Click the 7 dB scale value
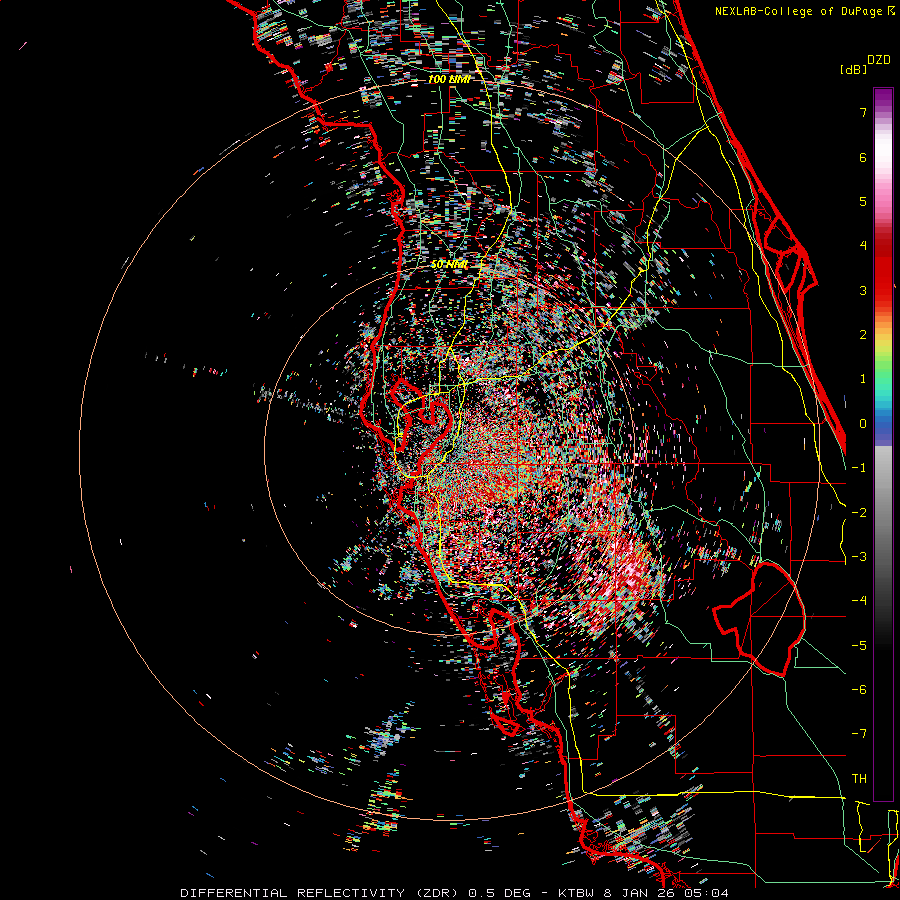The width and height of the screenshot is (900, 900). 863,112
